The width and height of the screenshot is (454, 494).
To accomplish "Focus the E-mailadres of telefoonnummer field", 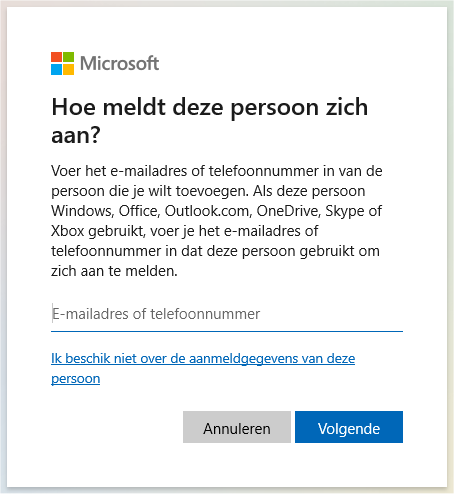I will (227, 314).
